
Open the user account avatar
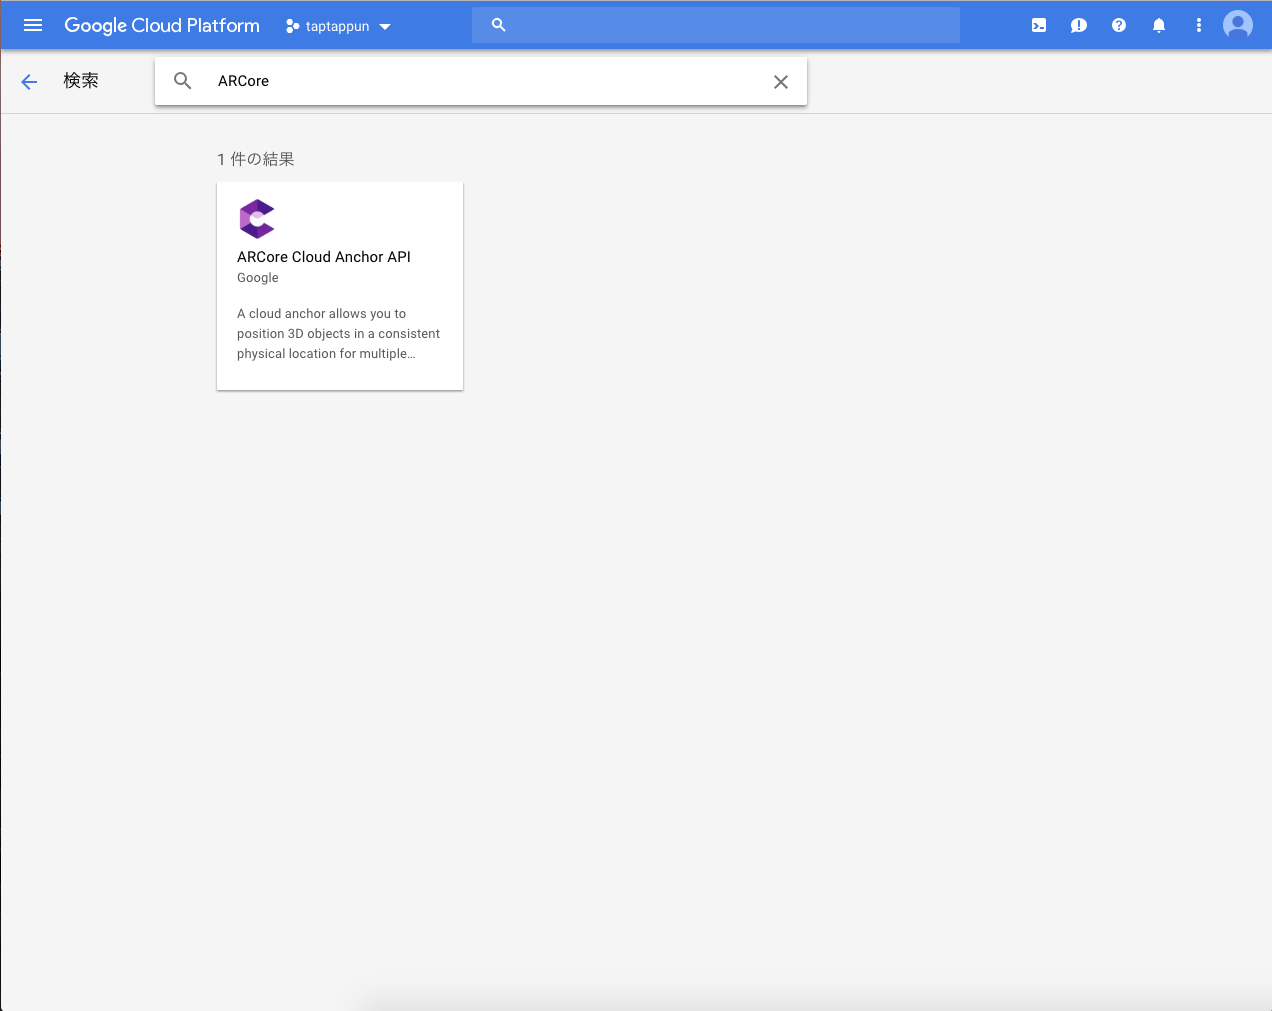1237,25
